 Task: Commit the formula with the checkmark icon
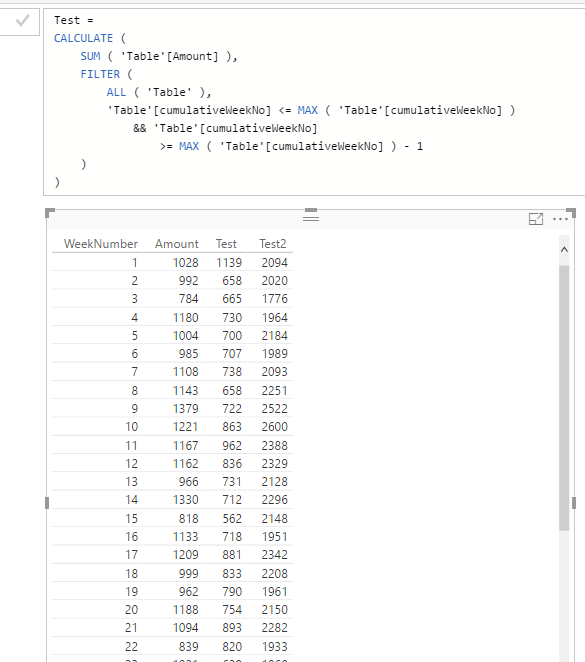coord(22,20)
